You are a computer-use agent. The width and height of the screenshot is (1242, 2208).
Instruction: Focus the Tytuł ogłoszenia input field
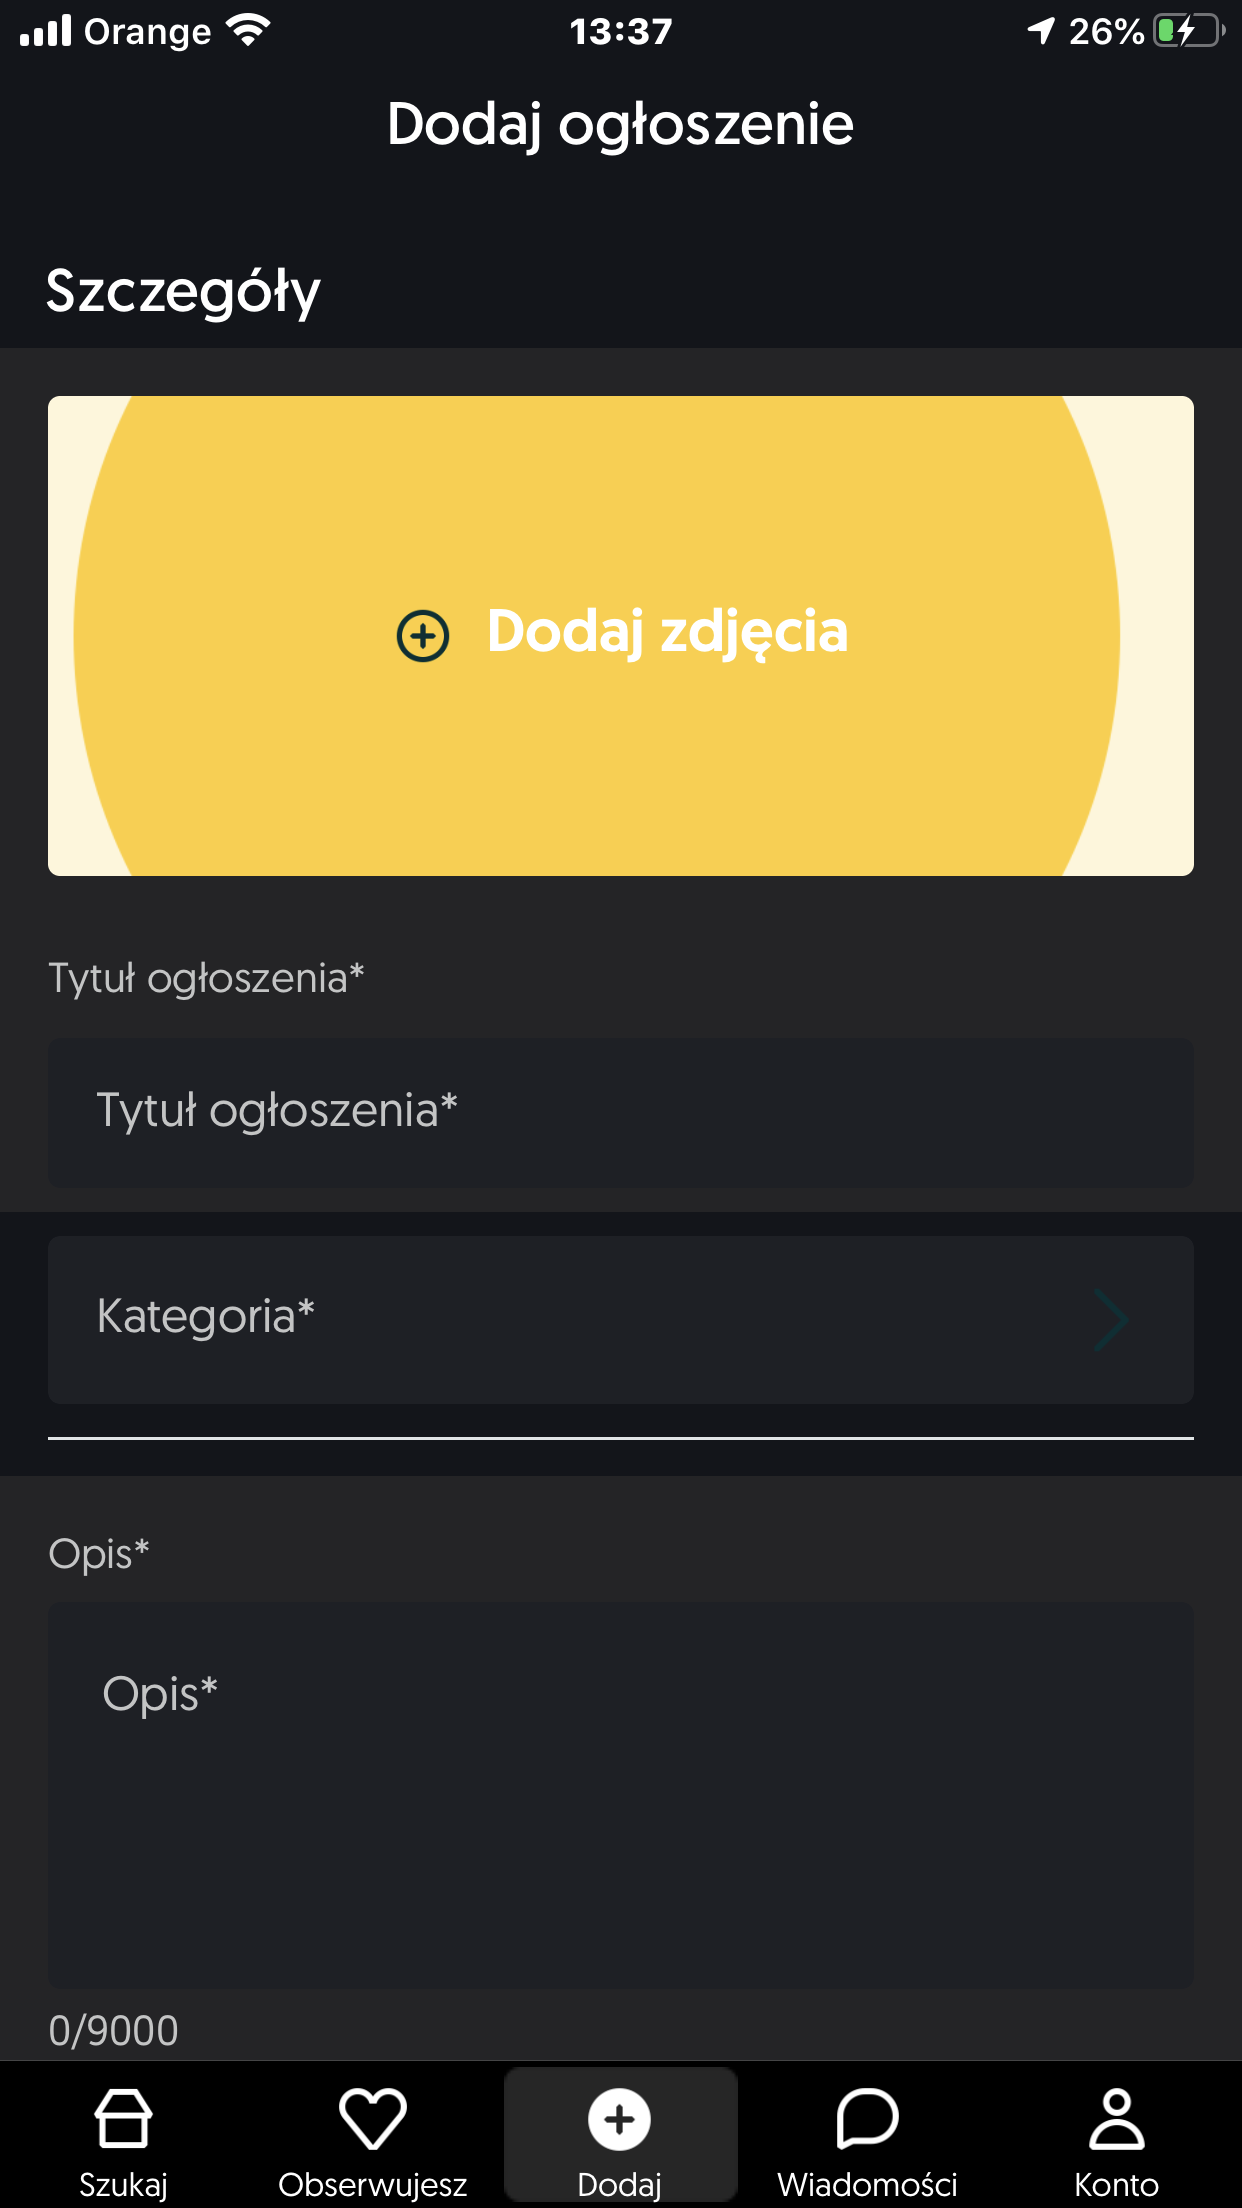[620, 1112]
